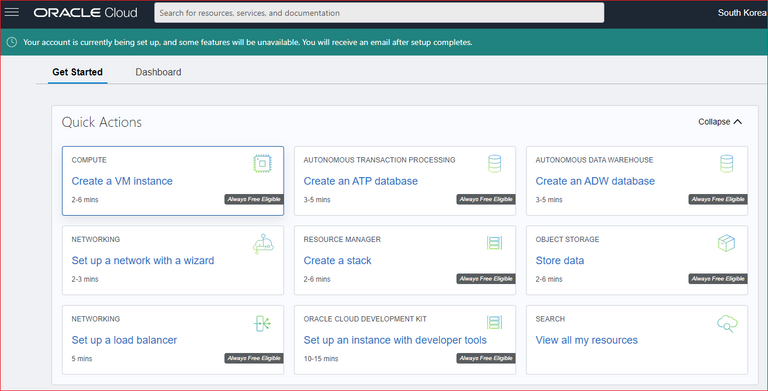Screen dimensions: 768x391
Task: Select the Get Started tab
Action: click(77, 72)
